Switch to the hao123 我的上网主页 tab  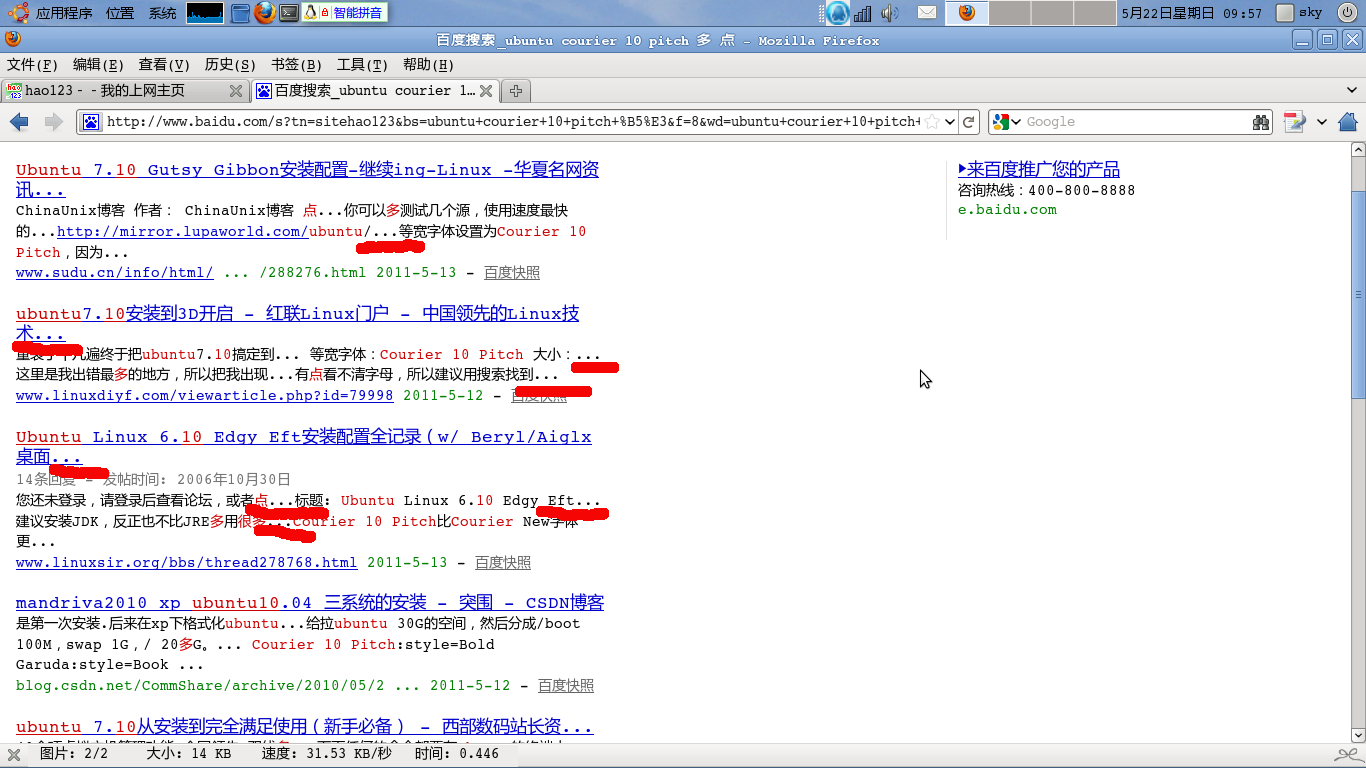(x=125, y=91)
